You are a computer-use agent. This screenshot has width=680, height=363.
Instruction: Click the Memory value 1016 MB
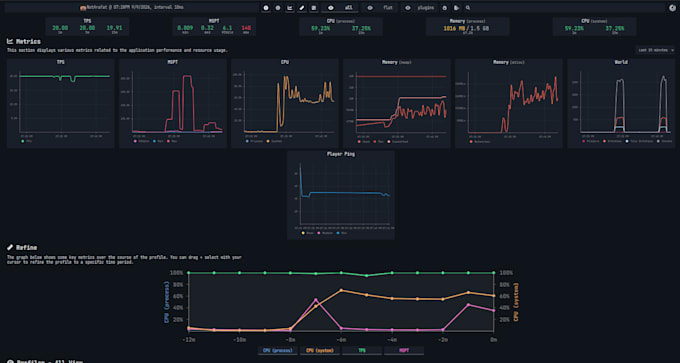click(x=453, y=28)
